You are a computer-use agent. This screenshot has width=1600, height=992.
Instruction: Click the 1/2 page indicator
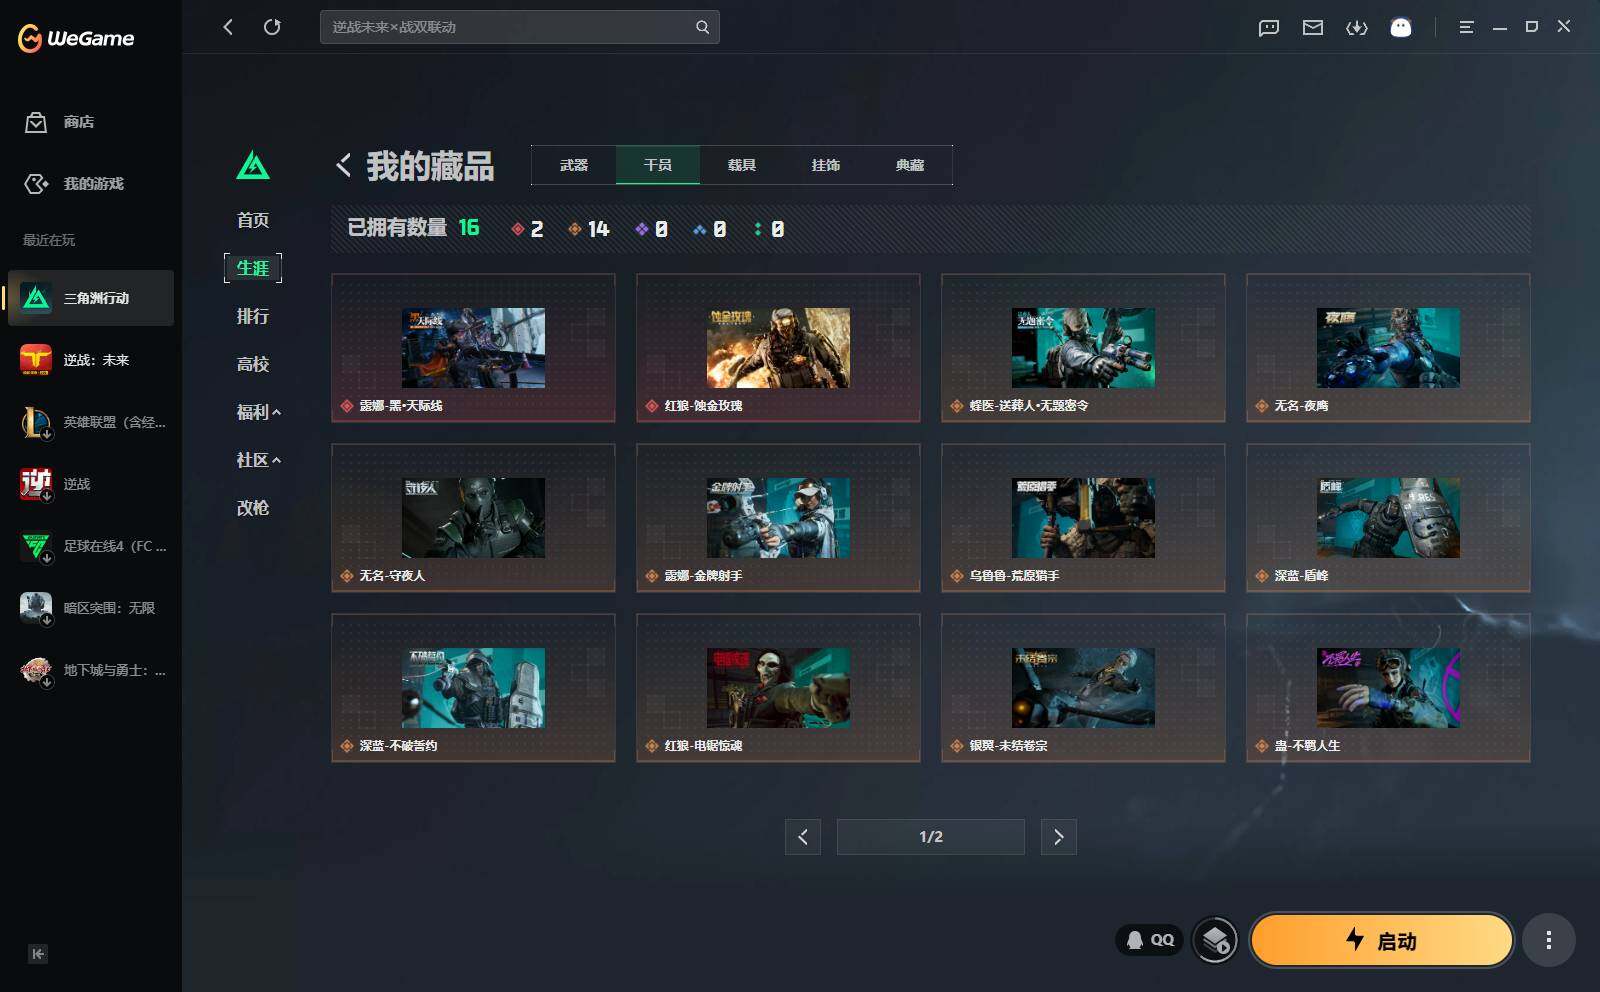point(931,837)
